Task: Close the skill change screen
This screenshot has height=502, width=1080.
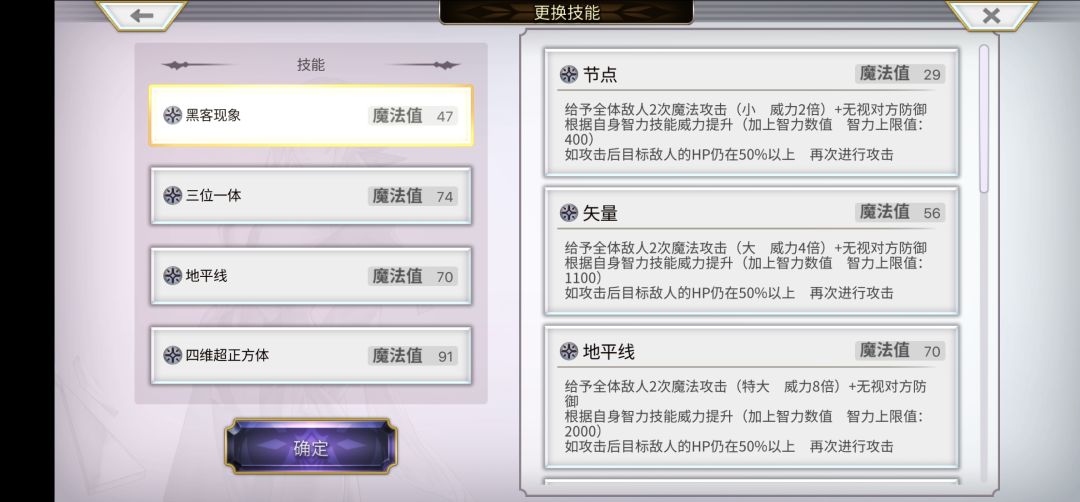Action: (991, 15)
